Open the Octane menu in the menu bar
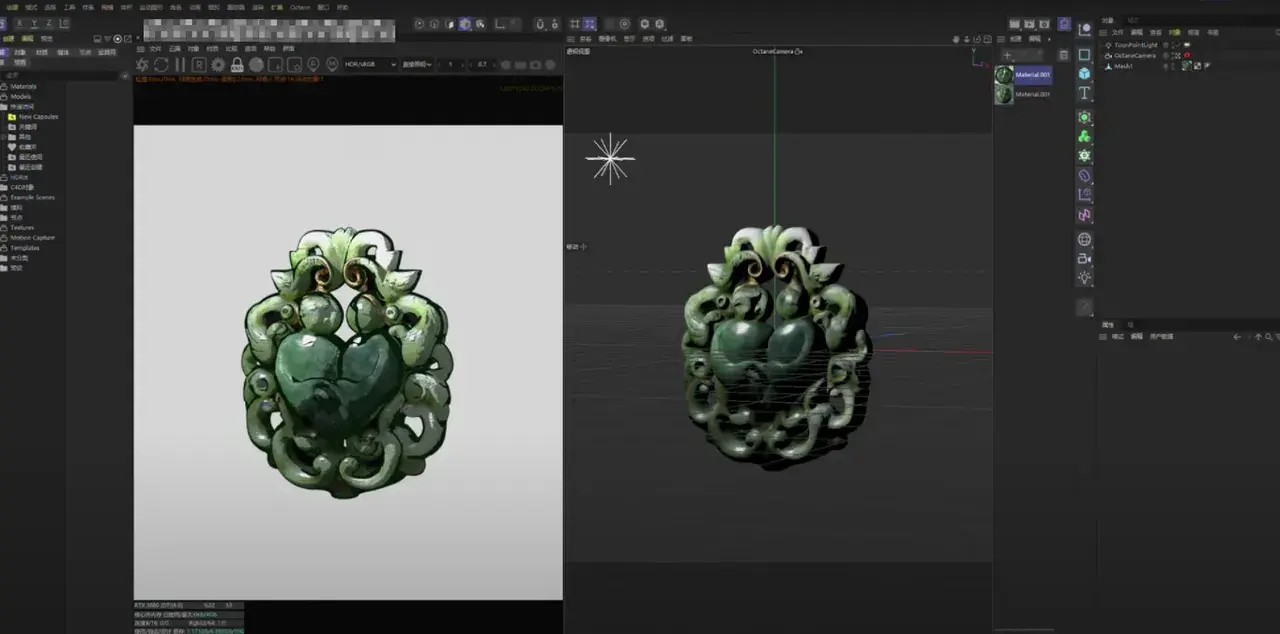The height and width of the screenshot is (634, 1280). click(300, 6)
